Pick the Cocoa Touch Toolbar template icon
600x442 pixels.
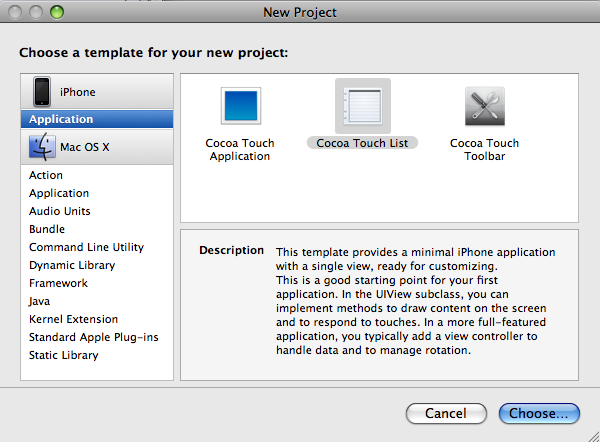(485, 106)
